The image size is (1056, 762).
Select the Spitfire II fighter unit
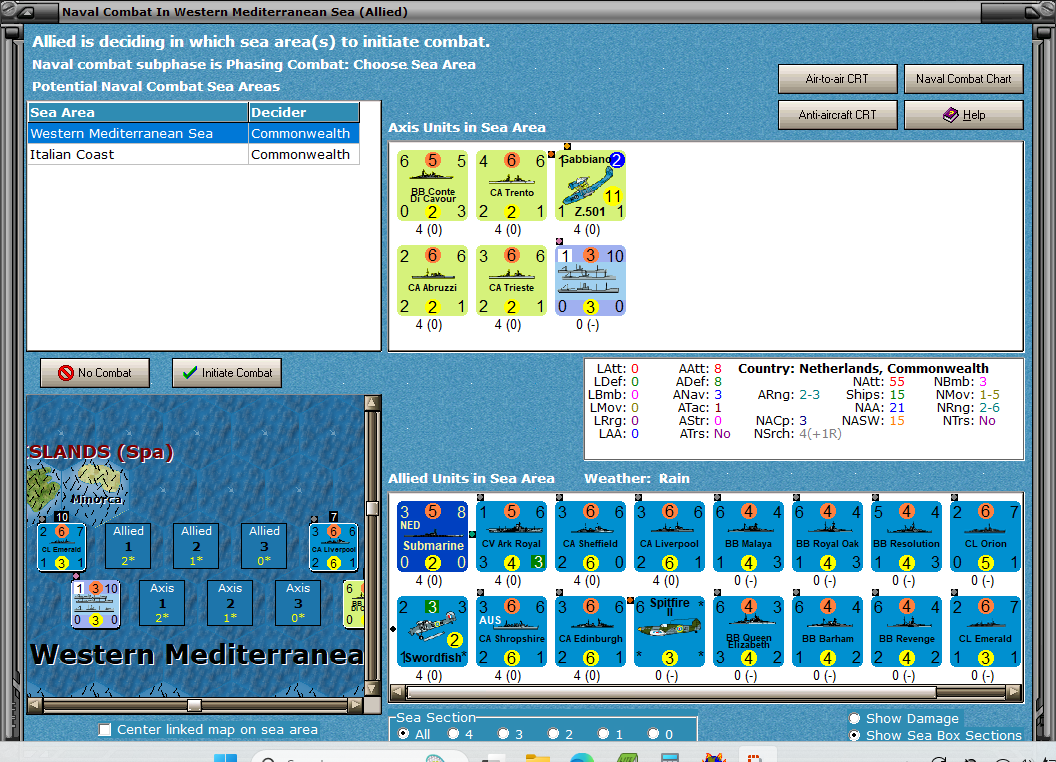pos(669,631)
